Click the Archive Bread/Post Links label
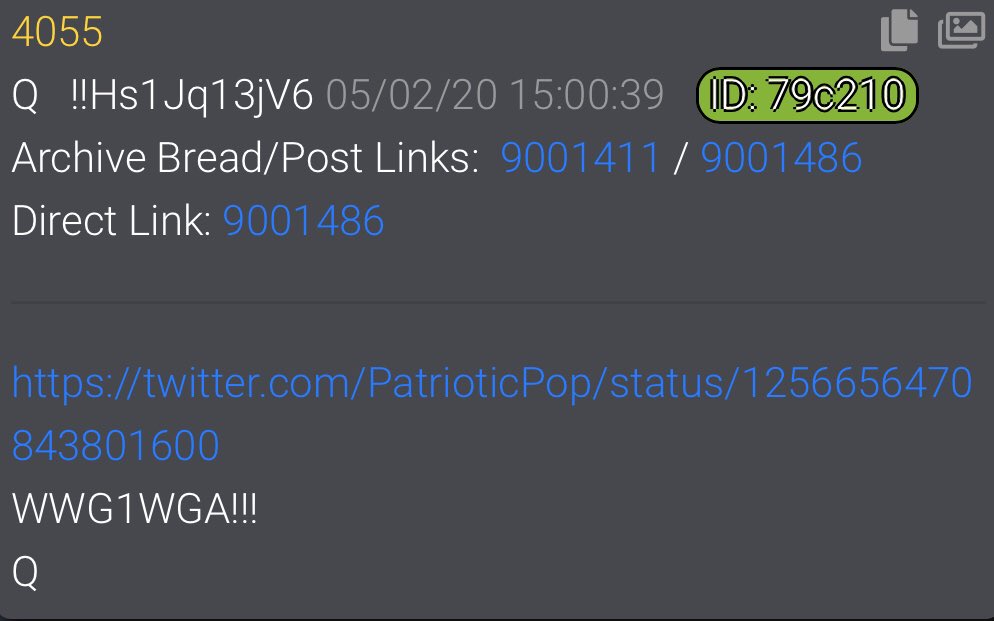 pyautogui.click(x=245, y=157)
